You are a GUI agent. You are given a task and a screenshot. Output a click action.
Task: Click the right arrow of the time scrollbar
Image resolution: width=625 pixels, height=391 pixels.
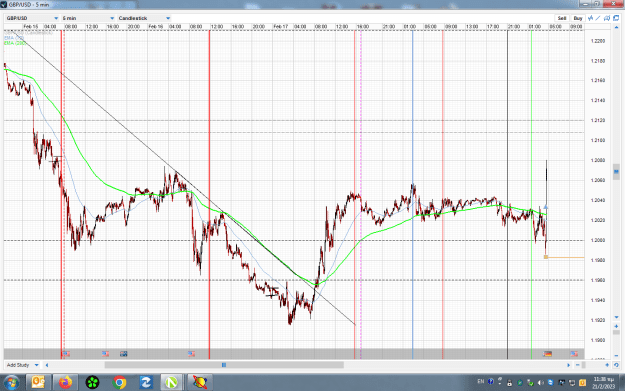pos(569,365)
